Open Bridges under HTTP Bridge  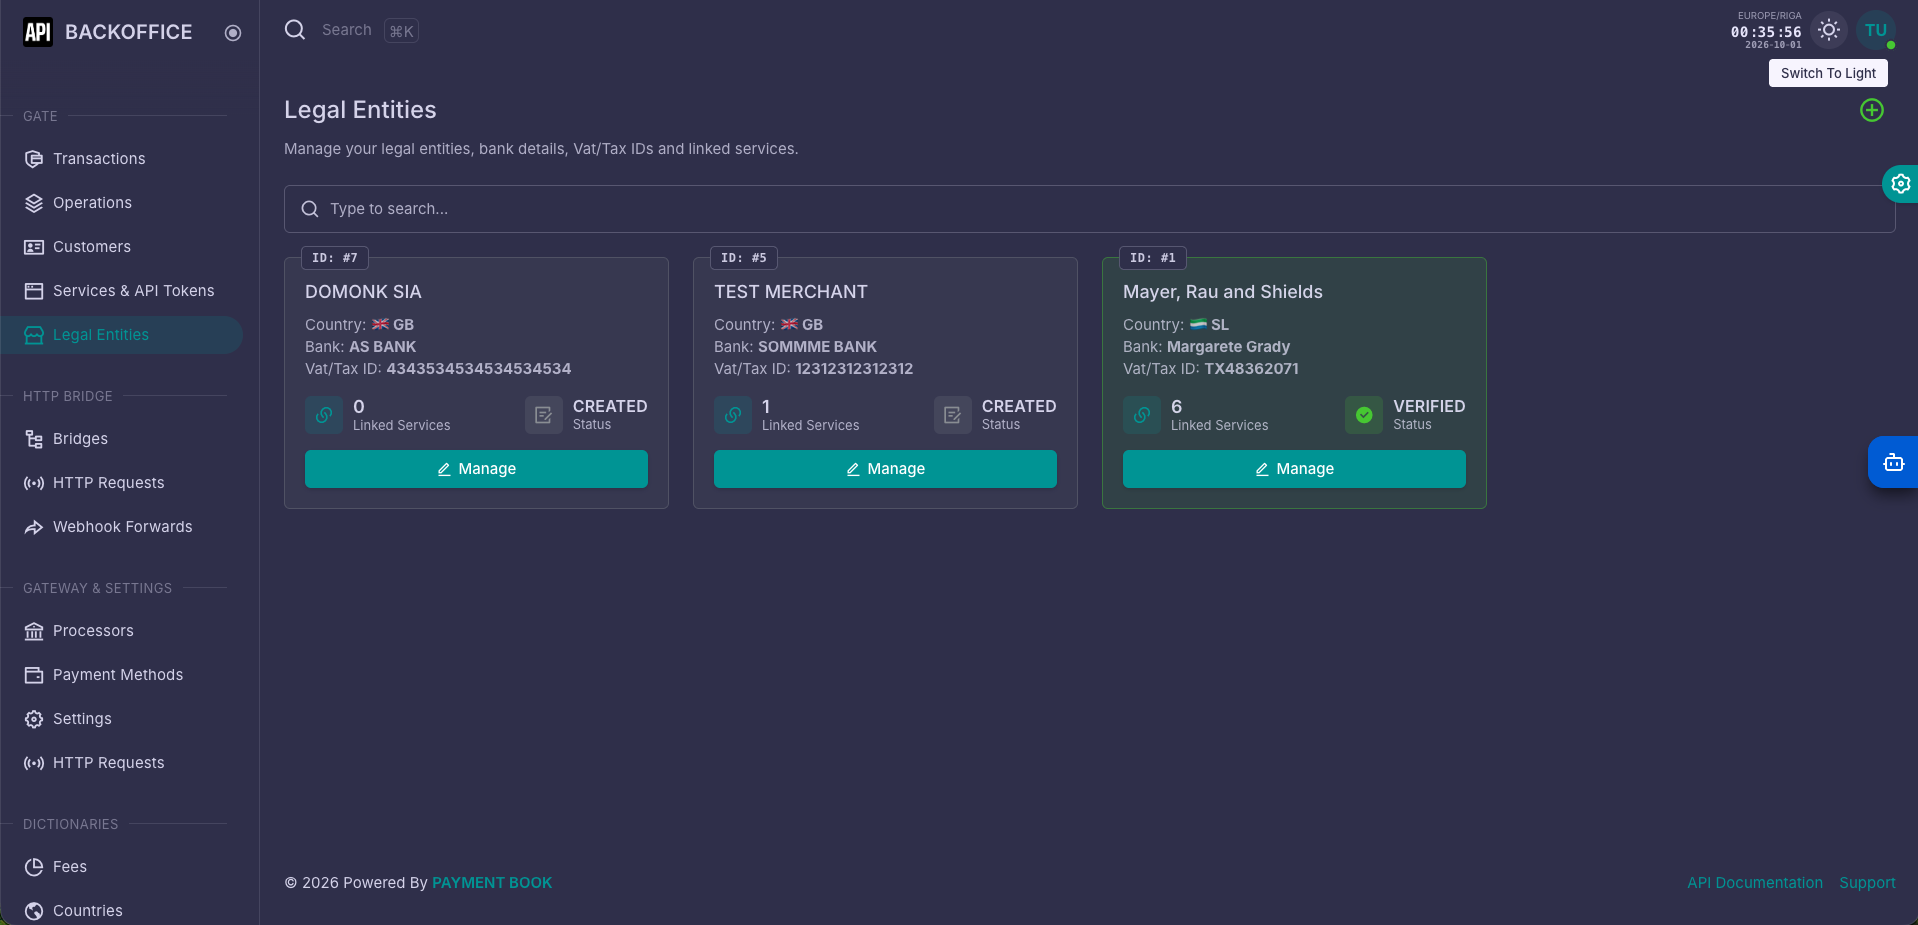point(121,439)
